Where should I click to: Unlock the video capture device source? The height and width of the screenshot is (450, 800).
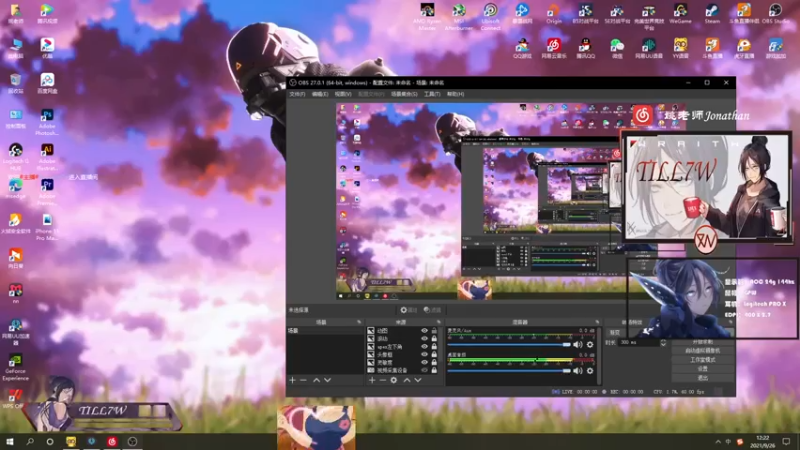434,370
